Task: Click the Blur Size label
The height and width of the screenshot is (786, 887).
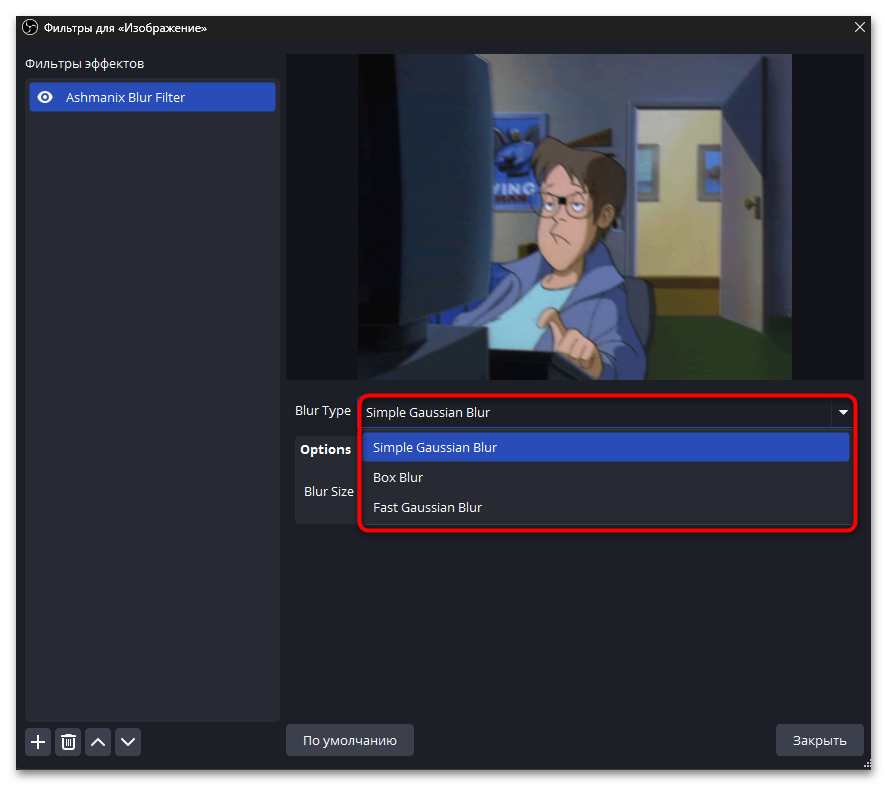Action: coord(329,491)
